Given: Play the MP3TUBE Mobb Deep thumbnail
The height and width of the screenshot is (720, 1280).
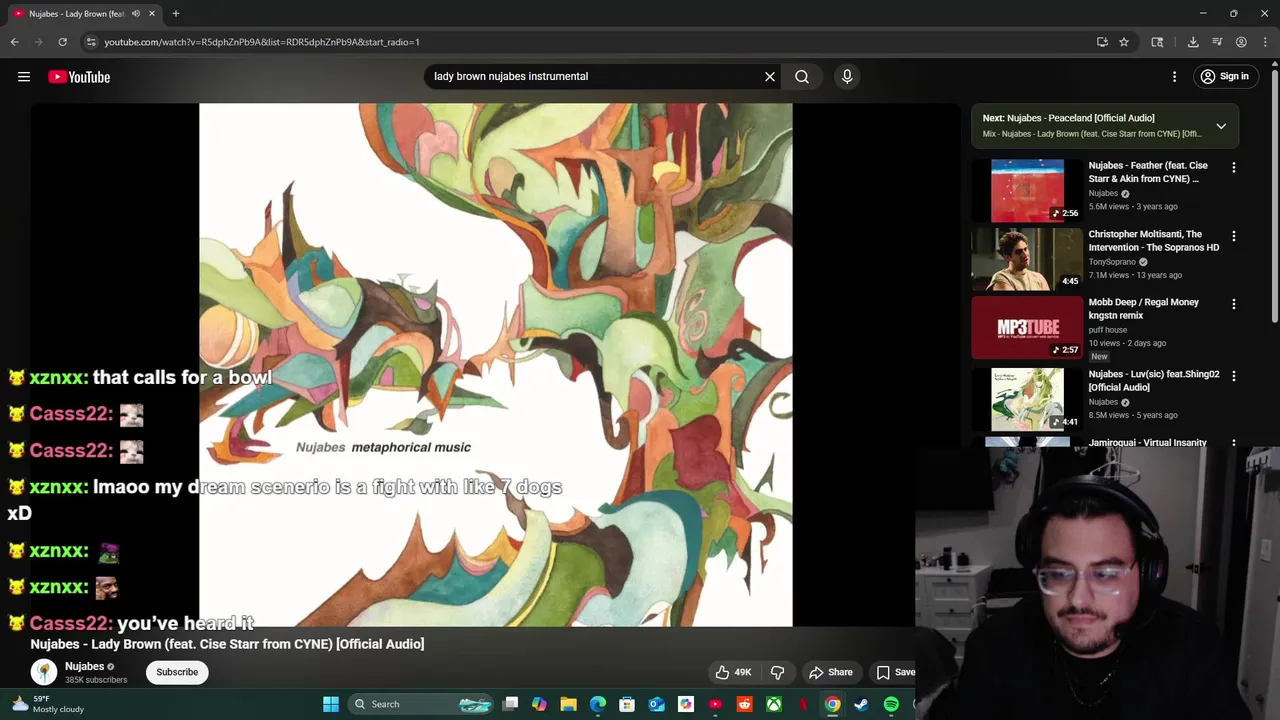Looking at the screenshot, I should pos(1027,327).
